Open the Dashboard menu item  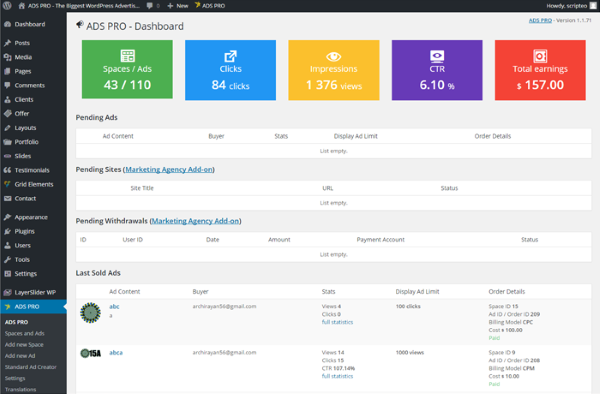(x=33, y=24)
